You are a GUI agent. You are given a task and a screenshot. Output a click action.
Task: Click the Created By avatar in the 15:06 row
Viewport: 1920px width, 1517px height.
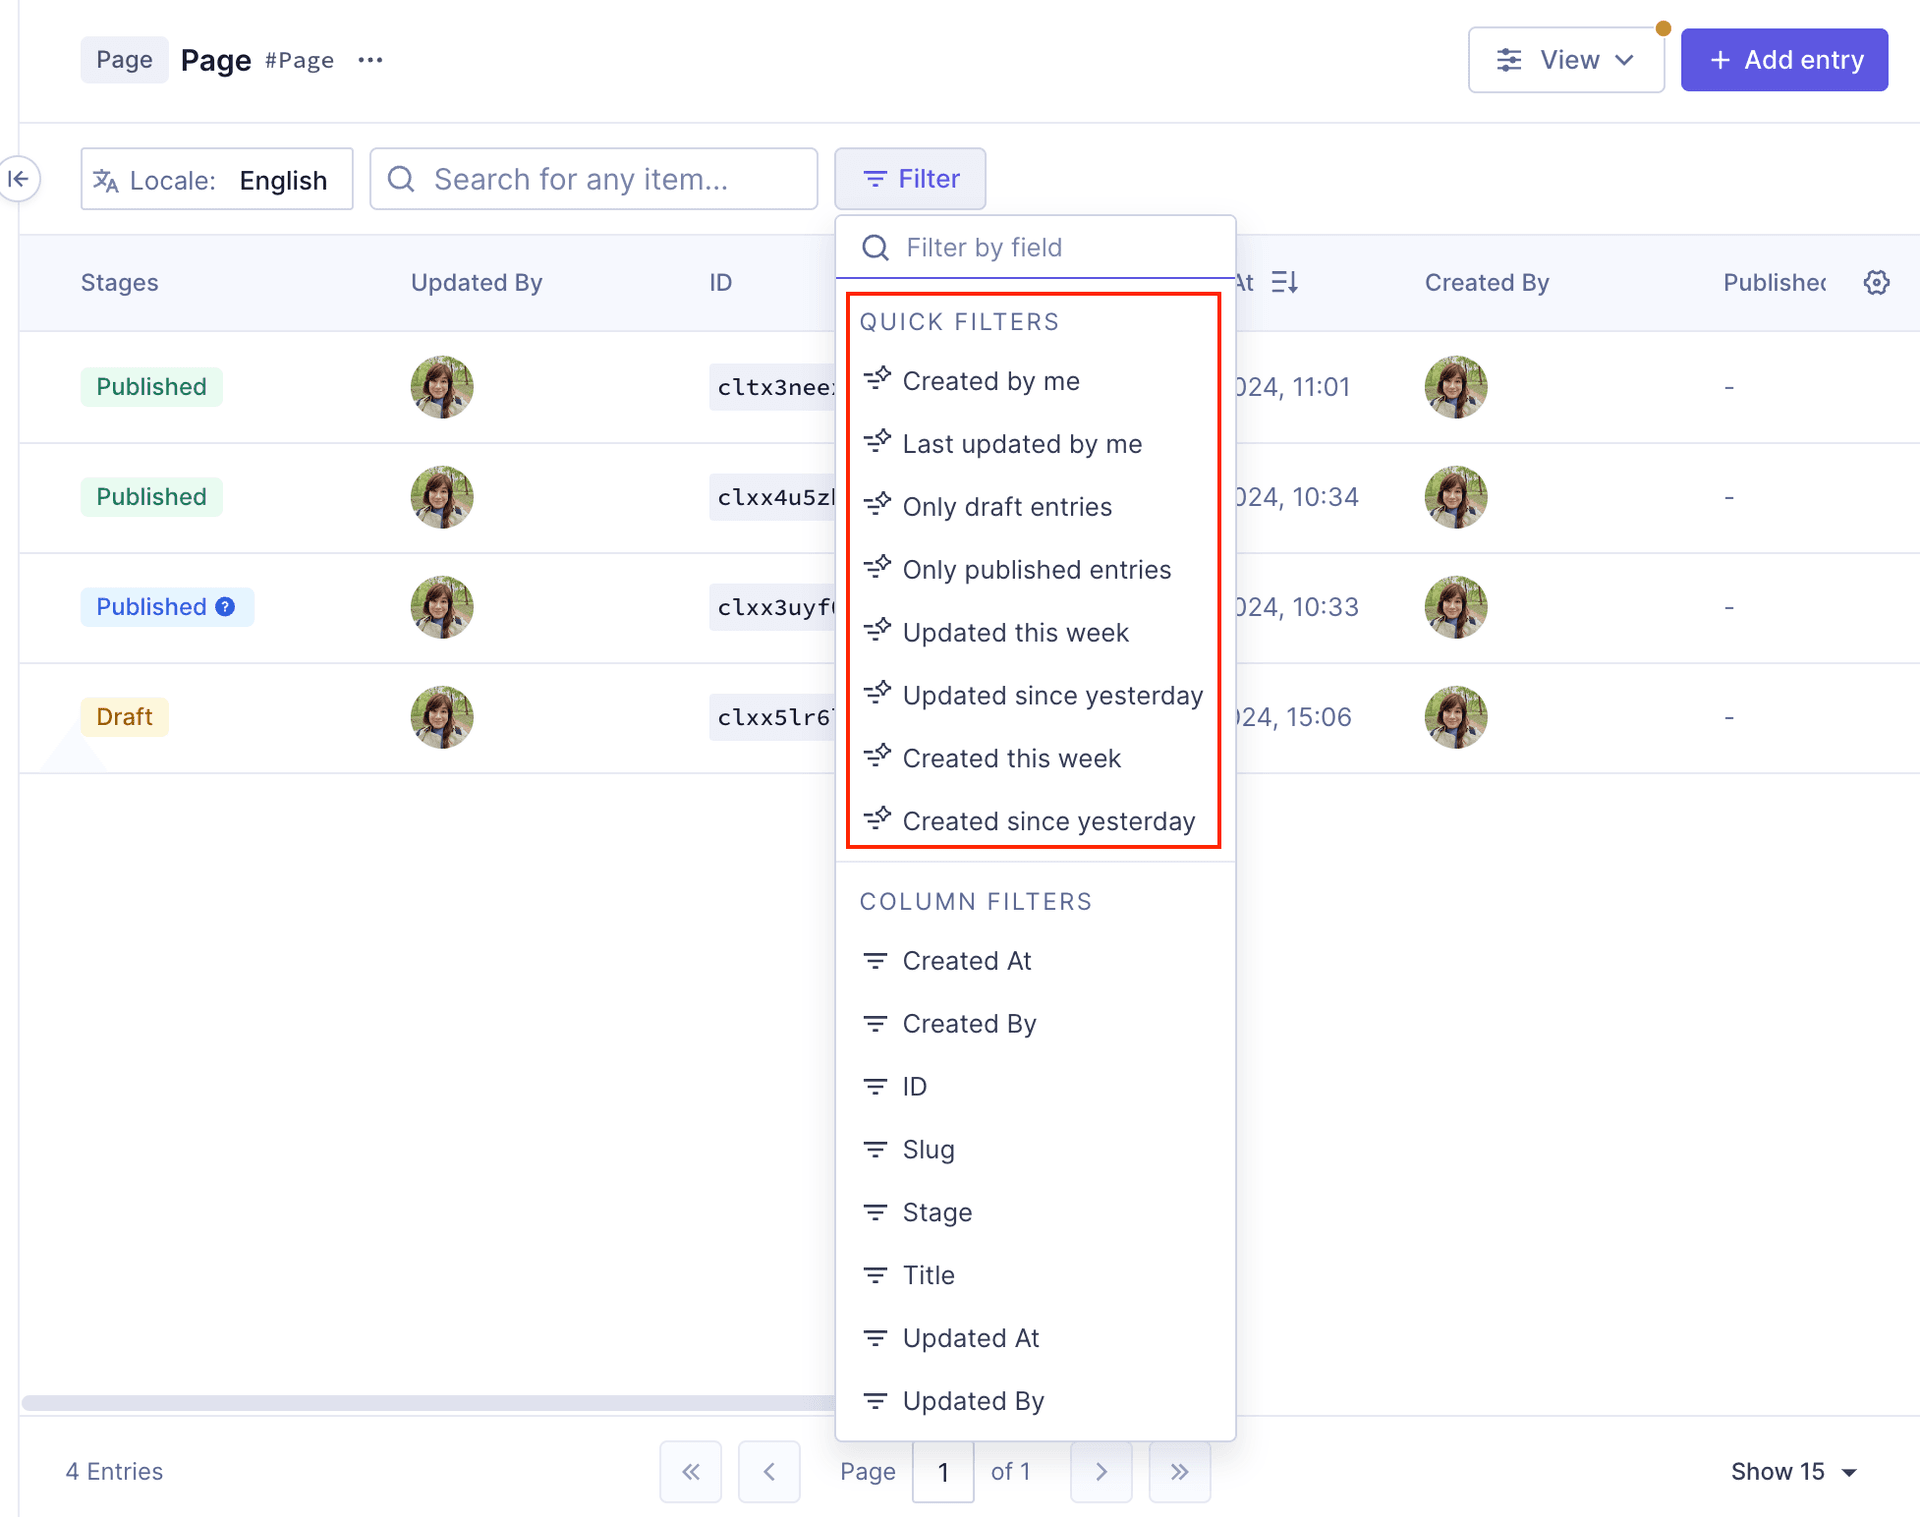pyautogui.click(x=1455, y=716)
